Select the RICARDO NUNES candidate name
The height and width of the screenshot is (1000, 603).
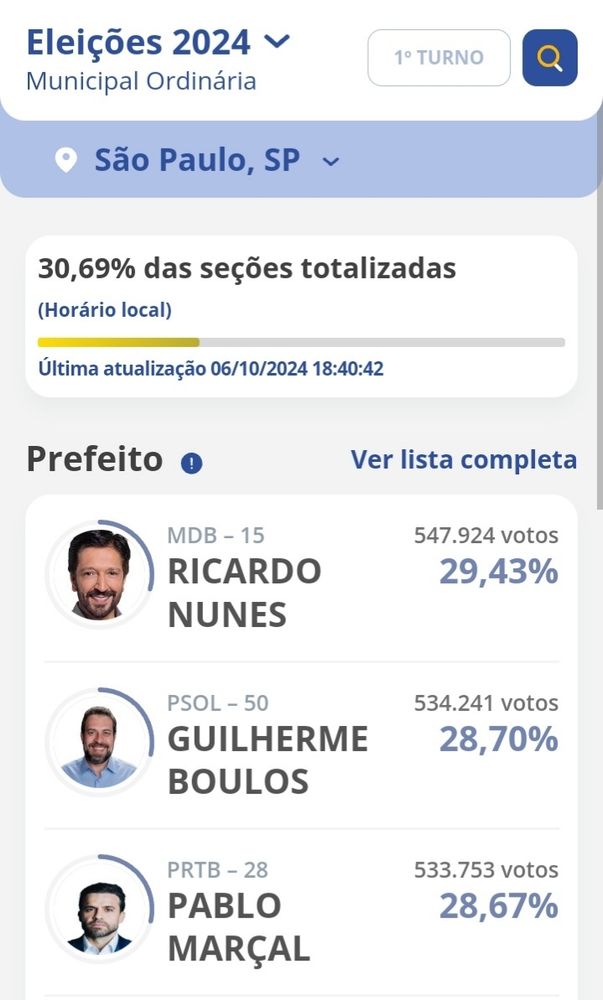click(x=244, y=593)
